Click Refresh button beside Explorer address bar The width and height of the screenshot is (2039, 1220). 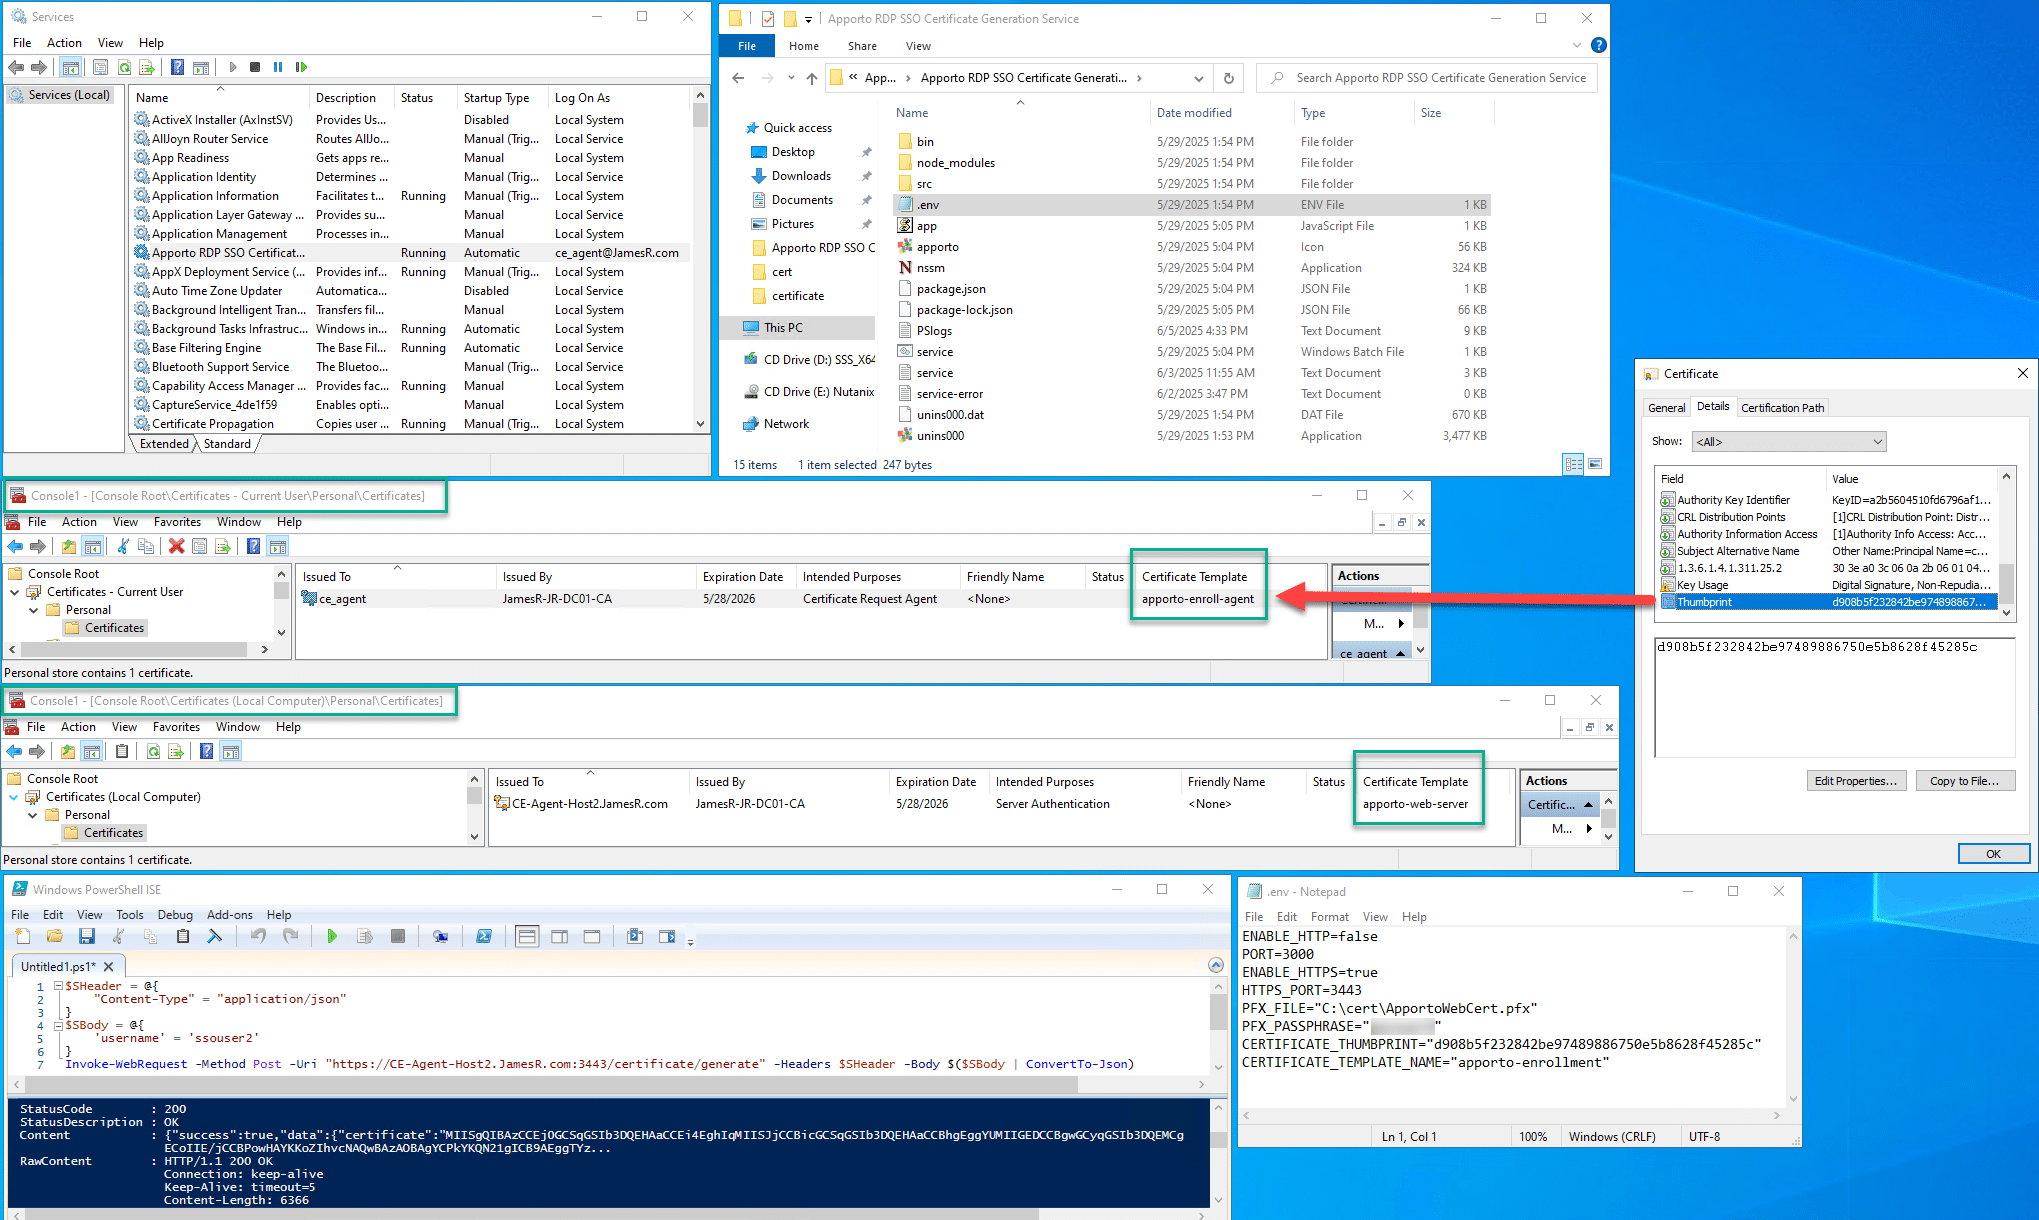point(1229,78)
